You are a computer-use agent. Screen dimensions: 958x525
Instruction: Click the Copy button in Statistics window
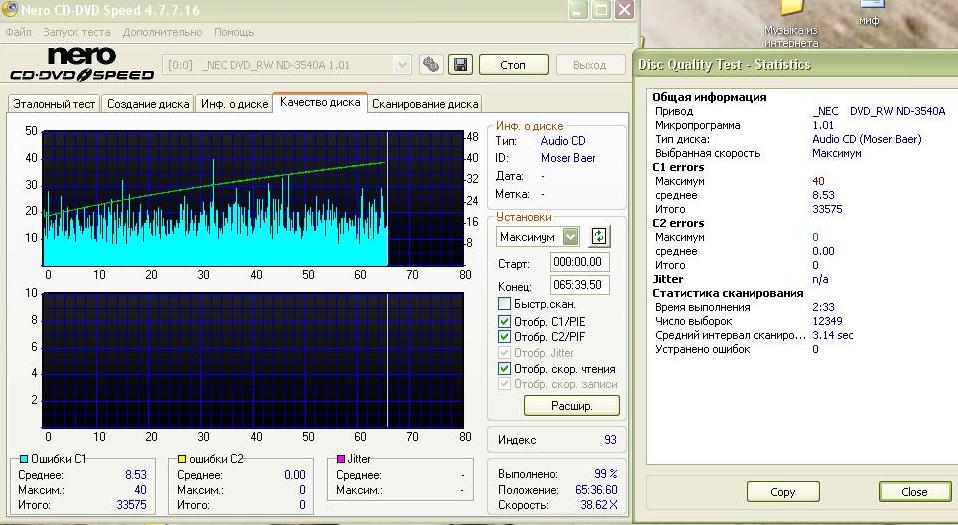[x=783, y=492]
